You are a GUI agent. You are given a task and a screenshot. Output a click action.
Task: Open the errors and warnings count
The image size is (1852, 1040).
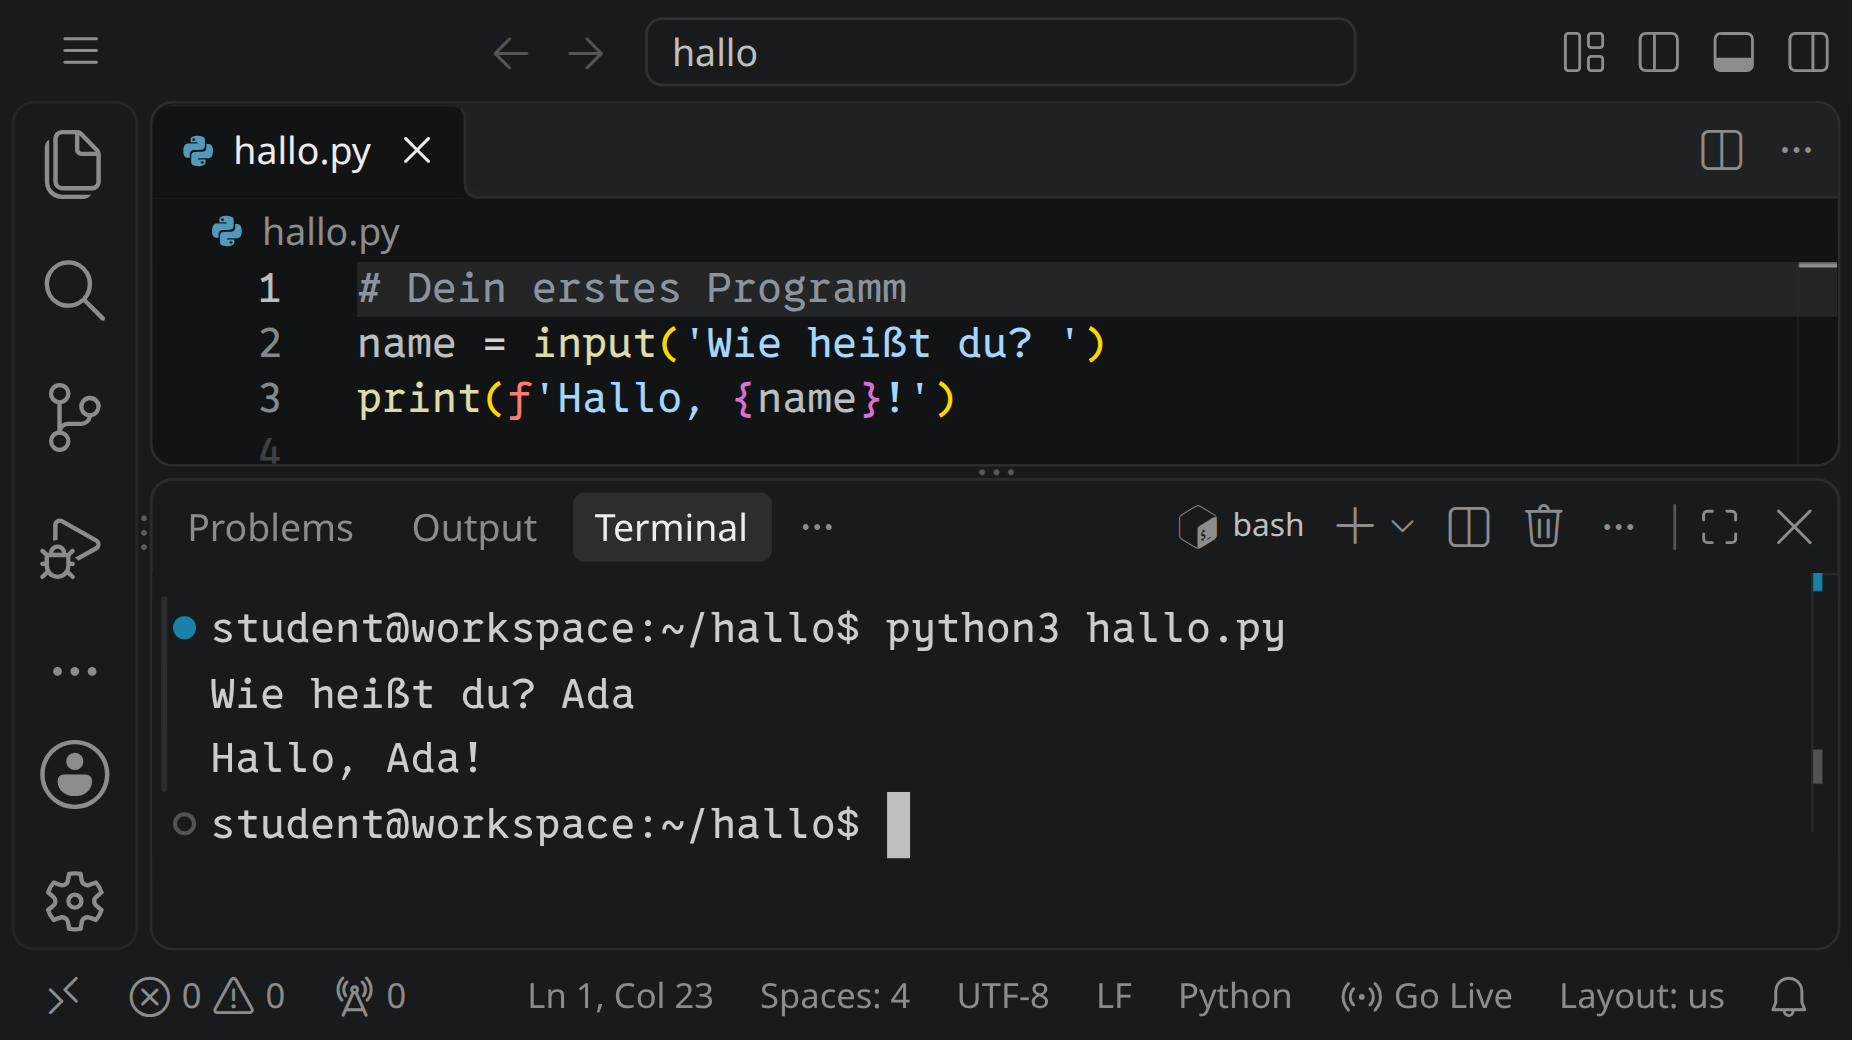(x=207, y=996)
